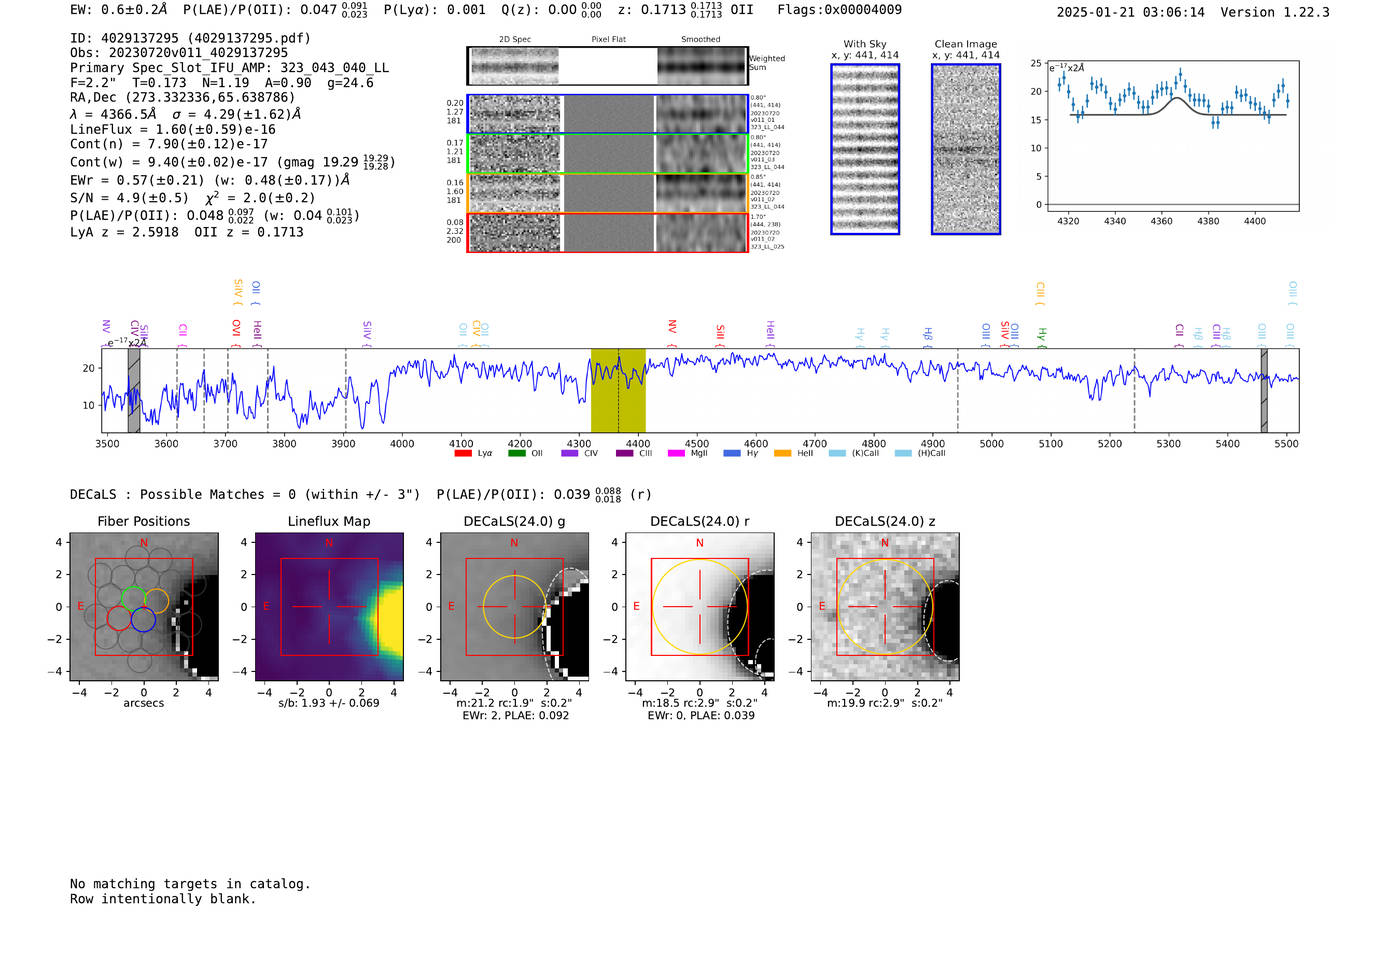
Task: Click the orange HeII legend swatch
Action: (782, 453)
